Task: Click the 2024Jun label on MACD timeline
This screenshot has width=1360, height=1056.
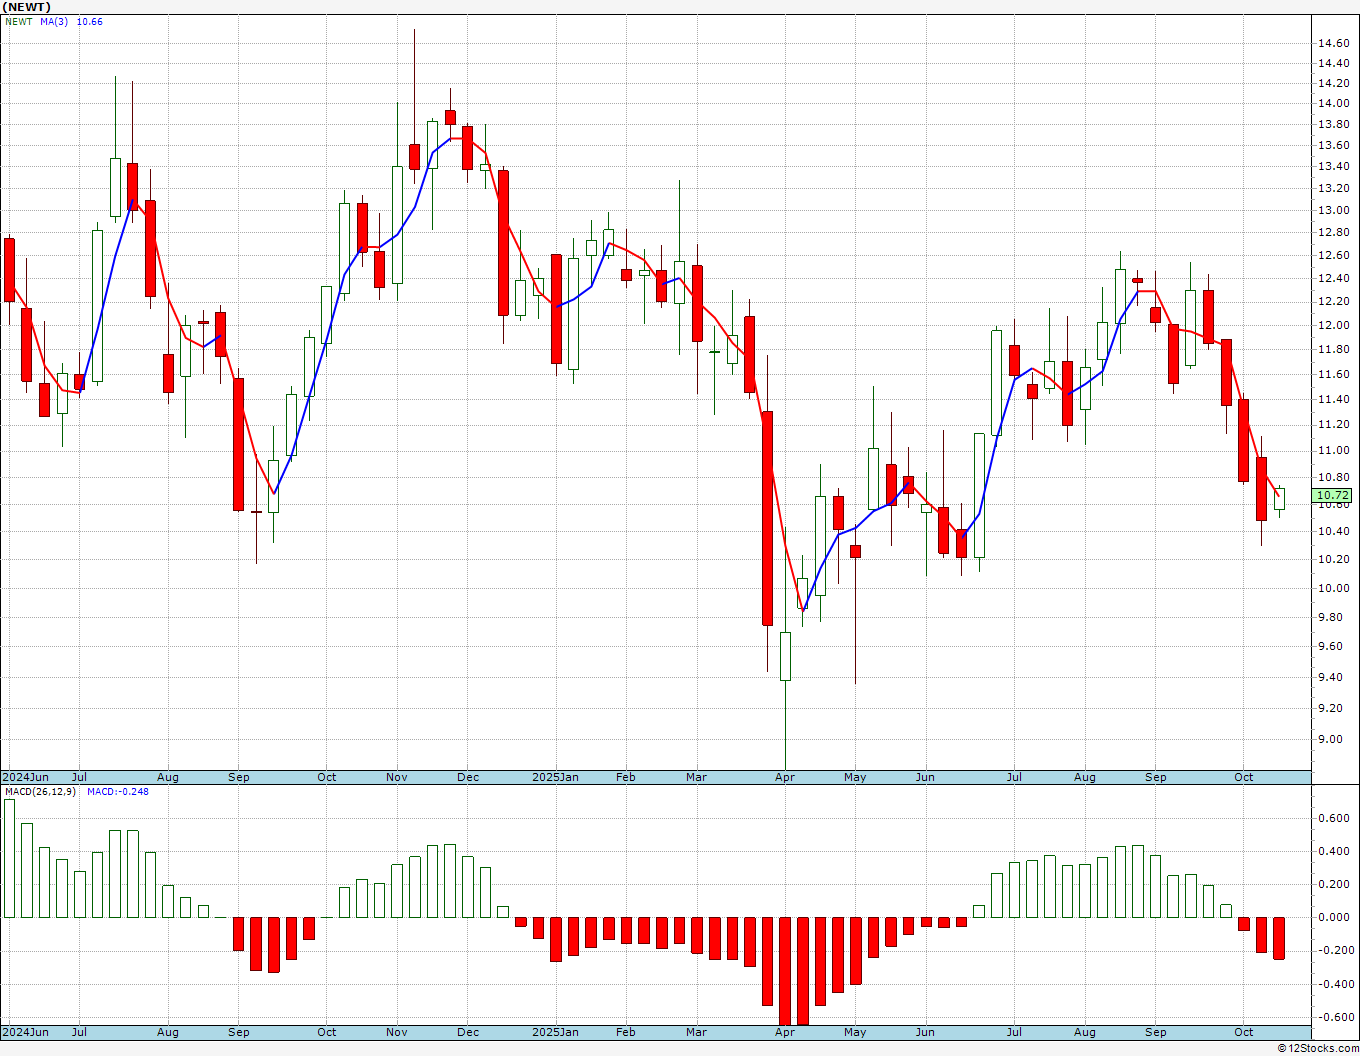Action: pos(26,1032)
